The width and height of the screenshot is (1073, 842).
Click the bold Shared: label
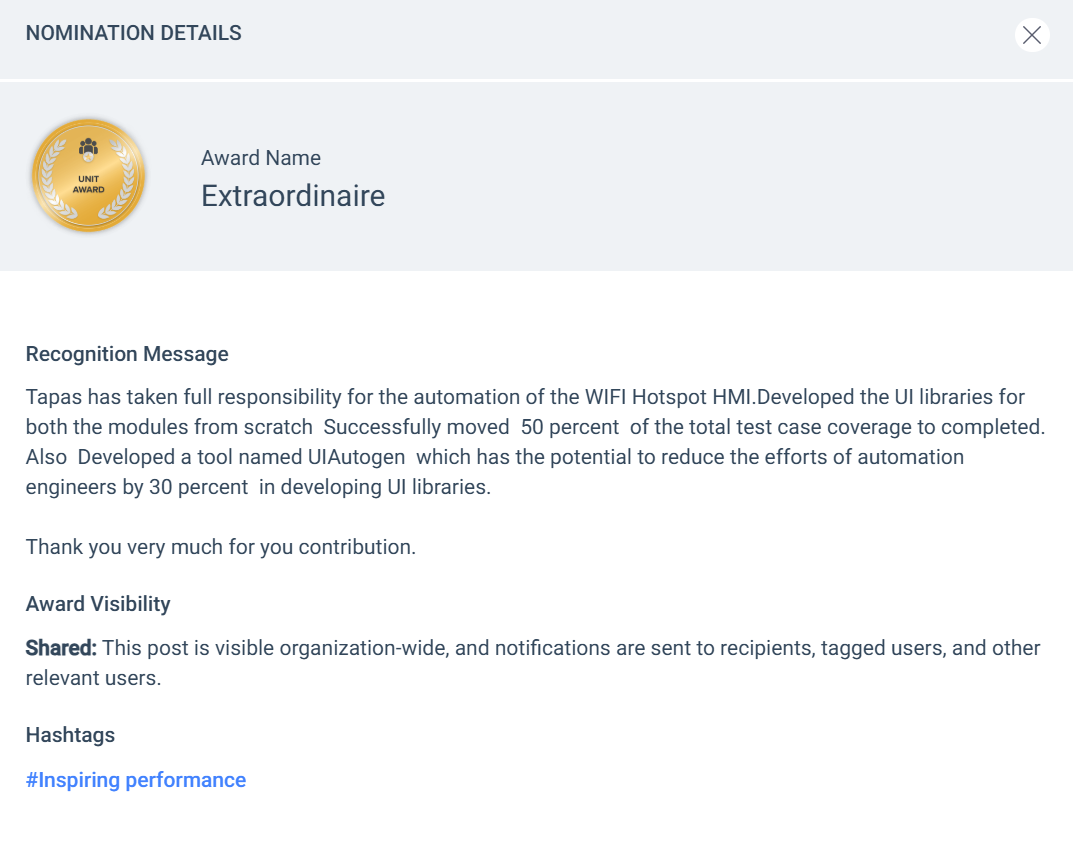click(61, 648)
